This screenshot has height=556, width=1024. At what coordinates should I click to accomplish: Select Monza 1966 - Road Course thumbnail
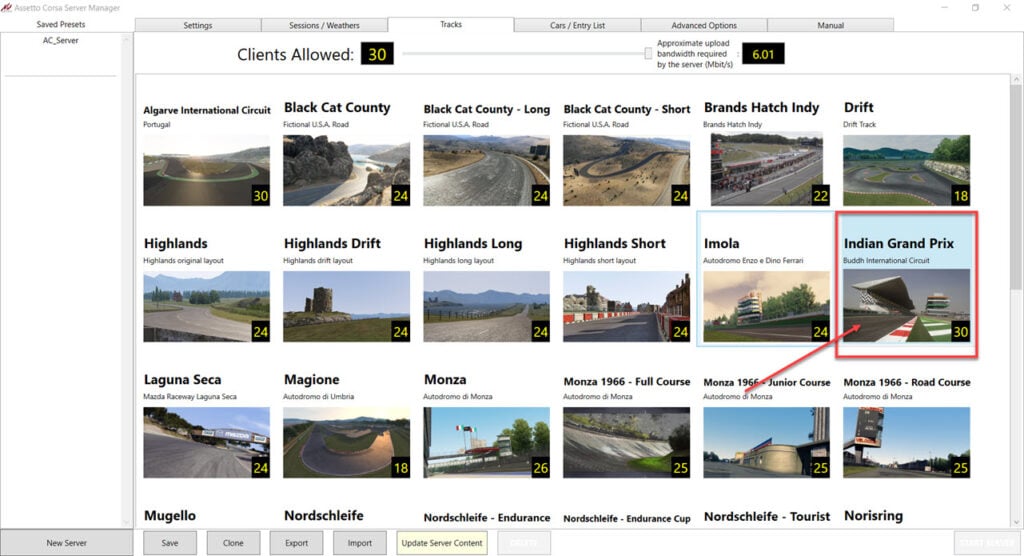pos(906,442)
